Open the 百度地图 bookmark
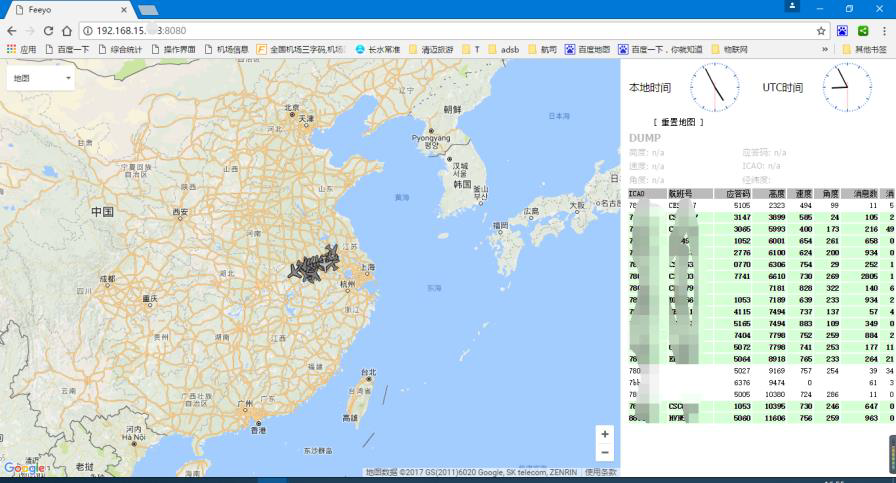896x483 pixels. pyautogui.click(x=587, y=50)
